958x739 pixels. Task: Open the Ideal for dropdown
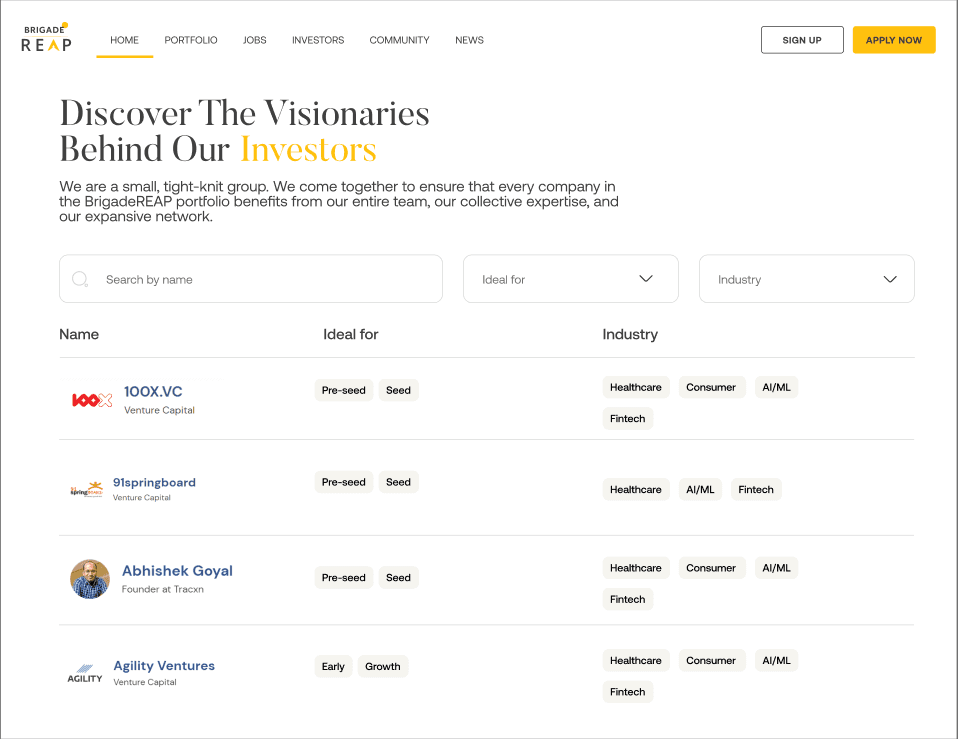(x=571, y=279)
